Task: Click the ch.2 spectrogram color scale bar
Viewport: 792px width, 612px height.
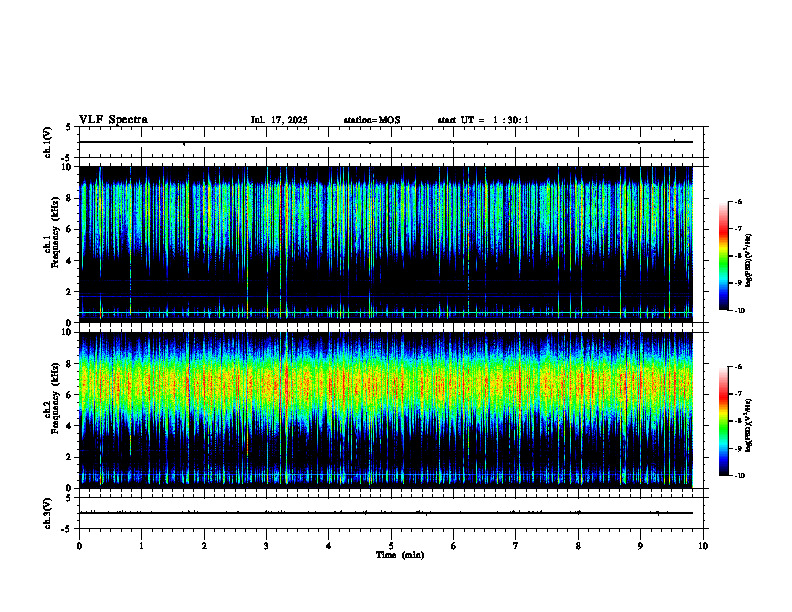Action: pos(724,421)
